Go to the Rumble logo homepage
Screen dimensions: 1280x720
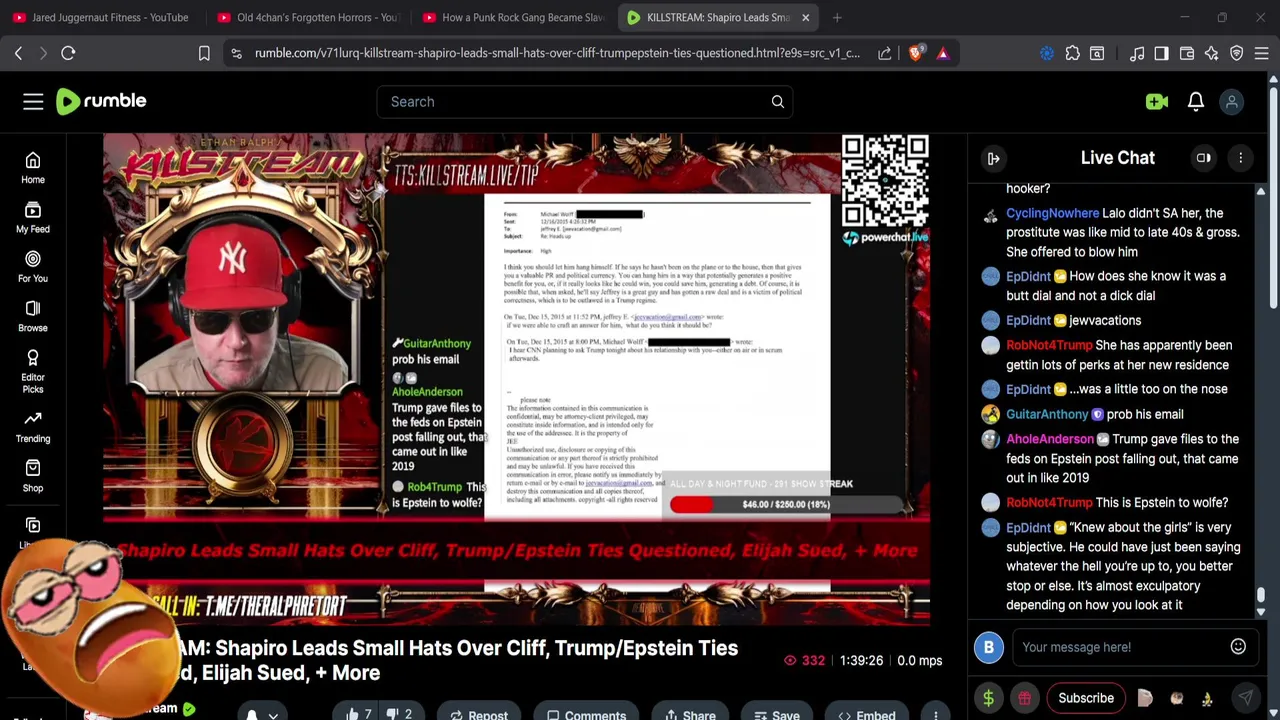(101, 101)
